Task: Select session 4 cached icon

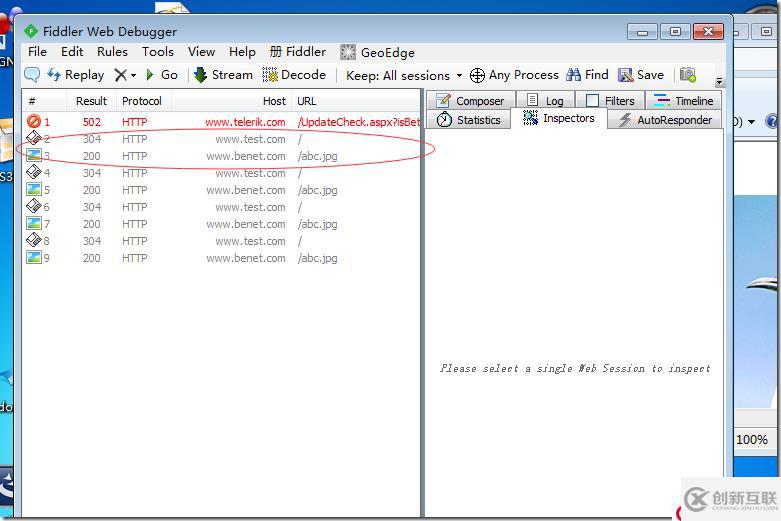Action: [34, 172]
